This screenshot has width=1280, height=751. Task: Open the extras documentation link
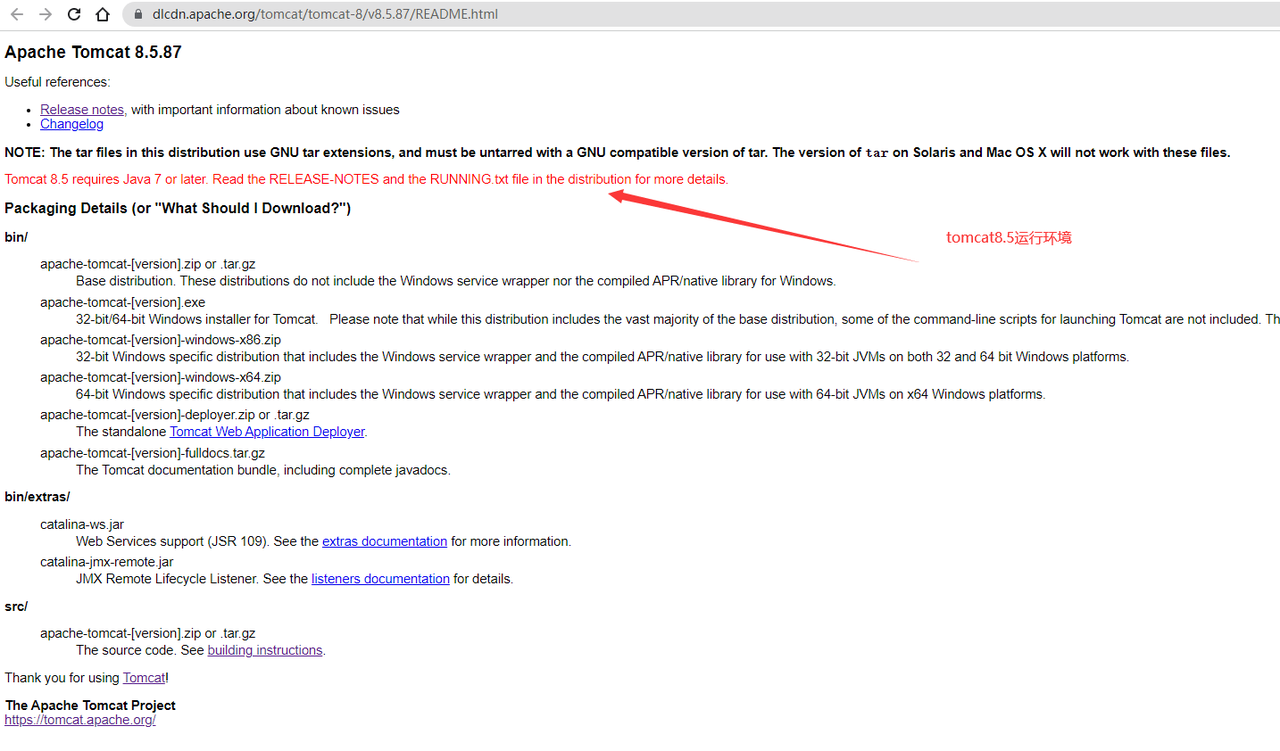[384, 541]
